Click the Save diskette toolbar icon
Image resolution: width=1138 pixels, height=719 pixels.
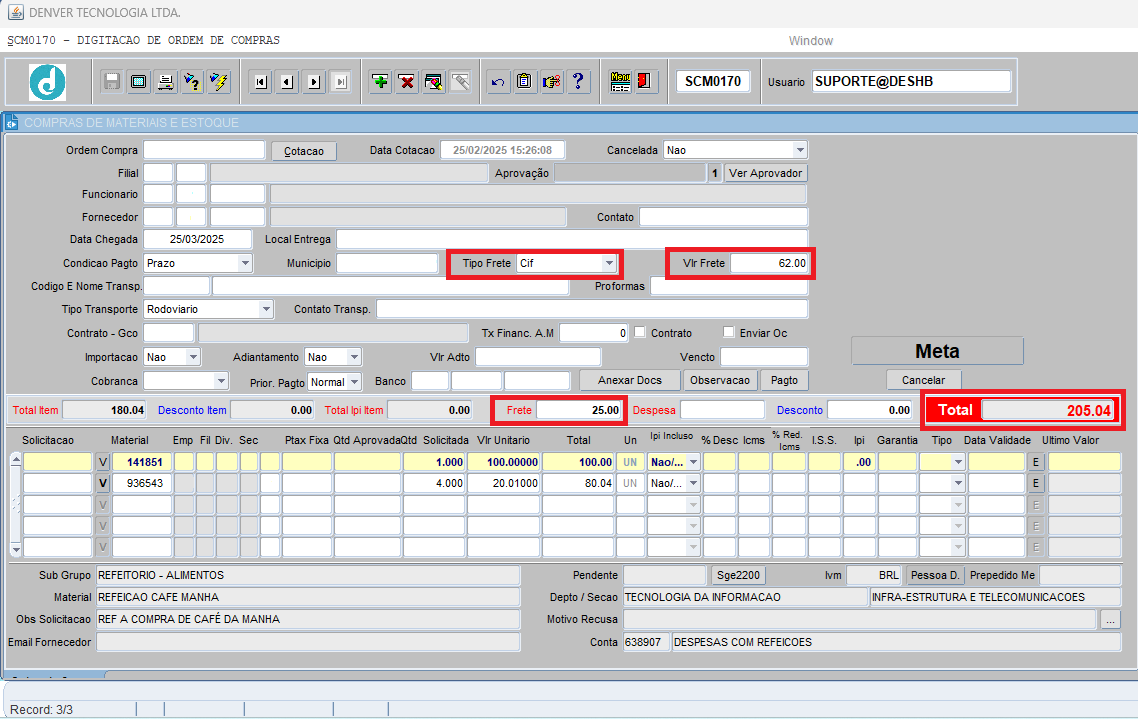[x=112, y=81]
